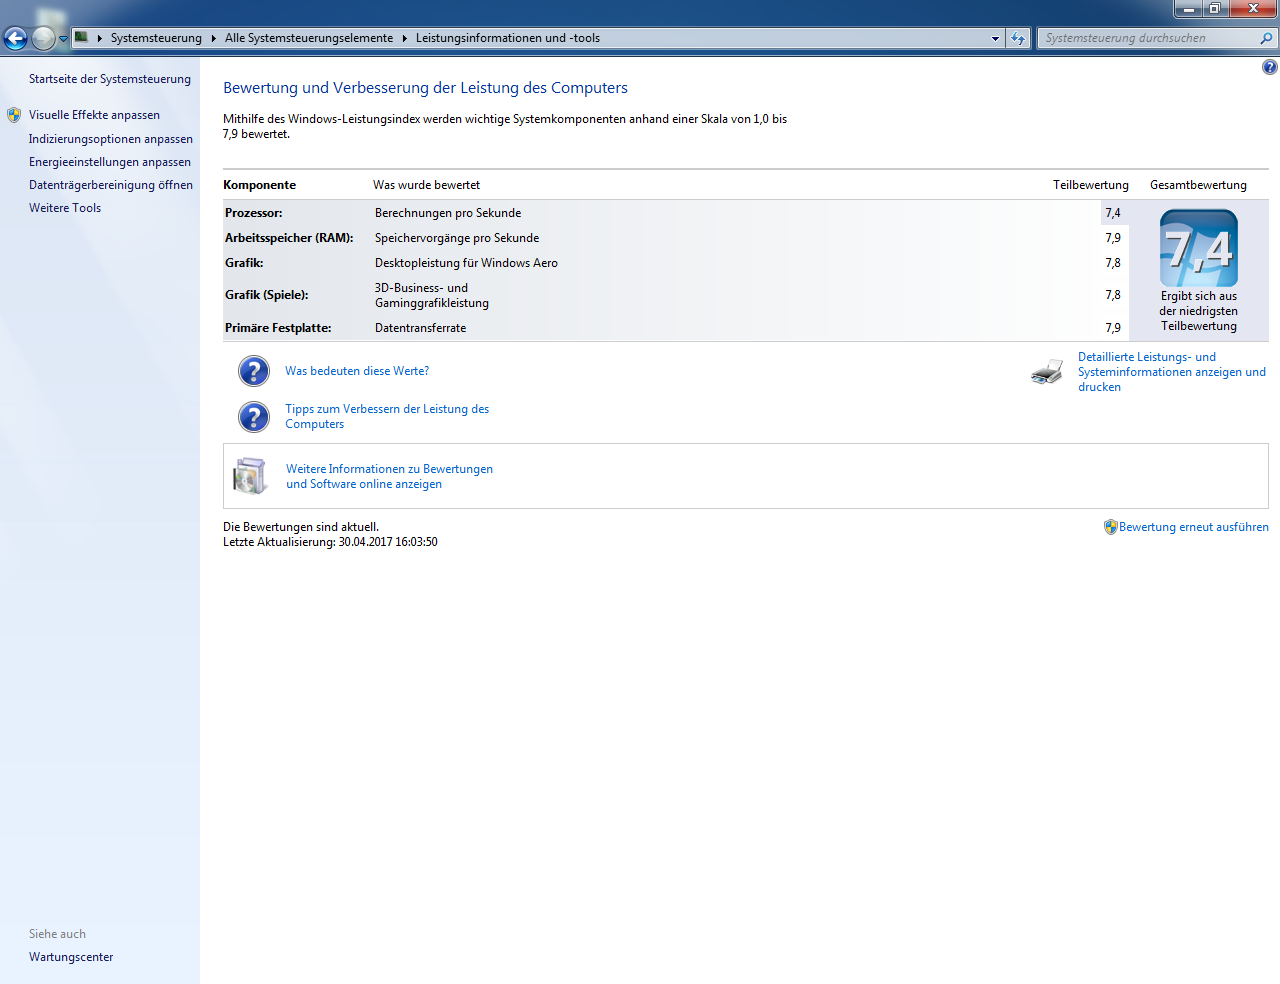
Task: Open 'Indizierungsoptionen anpassen' link
Action: (x=110, y=139)
